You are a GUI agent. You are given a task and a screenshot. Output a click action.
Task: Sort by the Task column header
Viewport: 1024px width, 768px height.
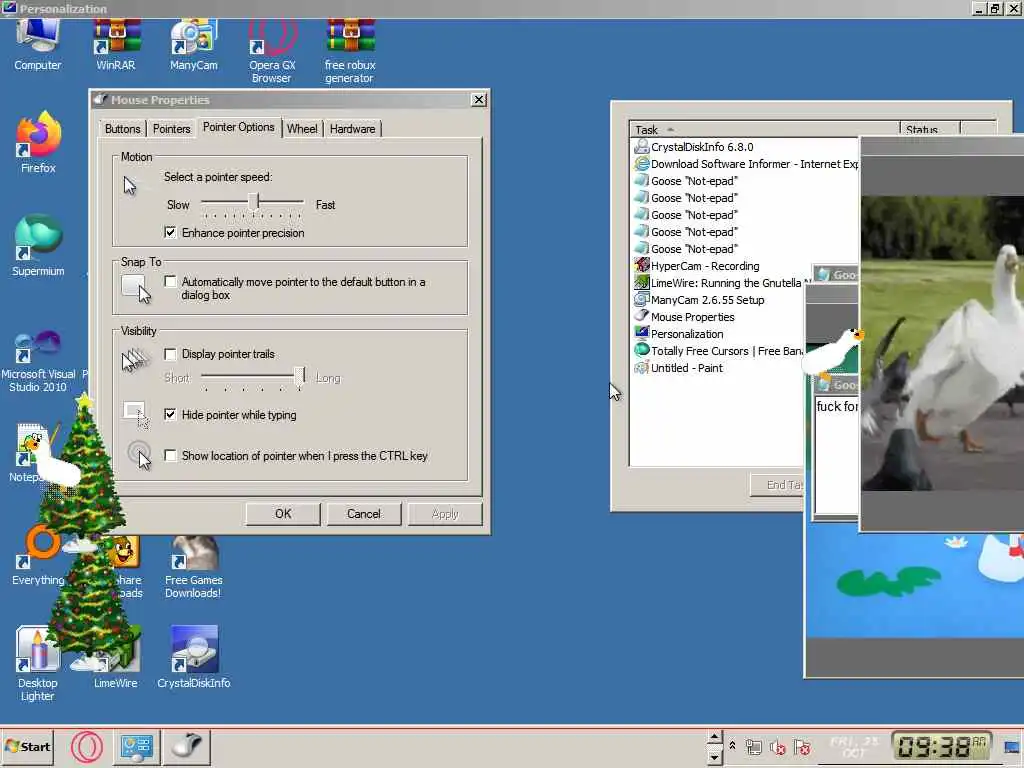point(764,129)
